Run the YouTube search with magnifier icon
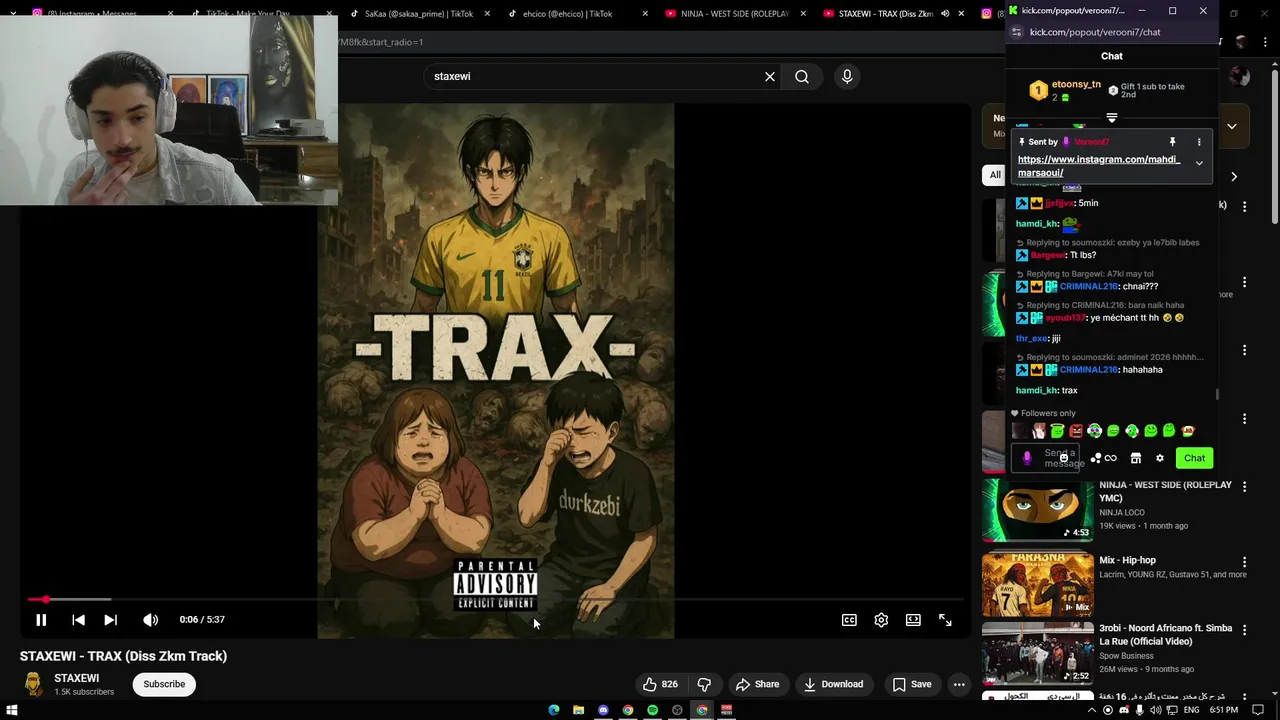 (x=802, y=76)
